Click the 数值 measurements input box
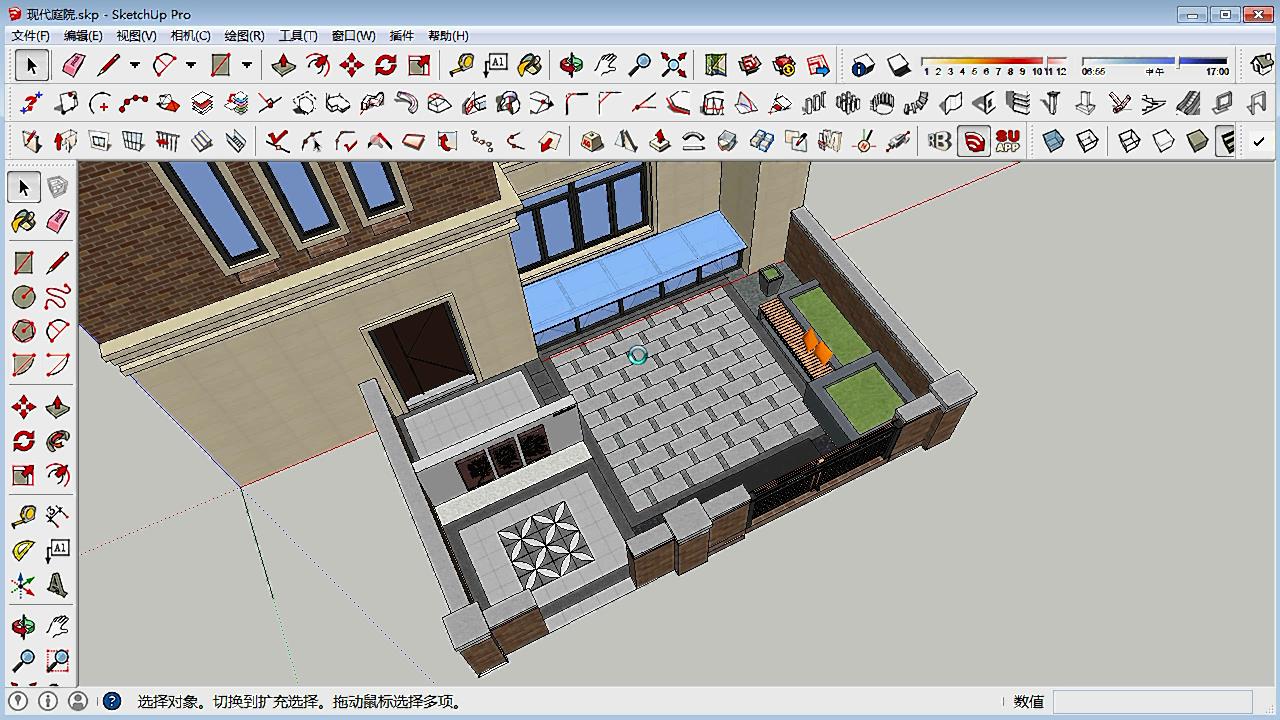Screen dimensions: 1280x720 [x=1152, y=702]
